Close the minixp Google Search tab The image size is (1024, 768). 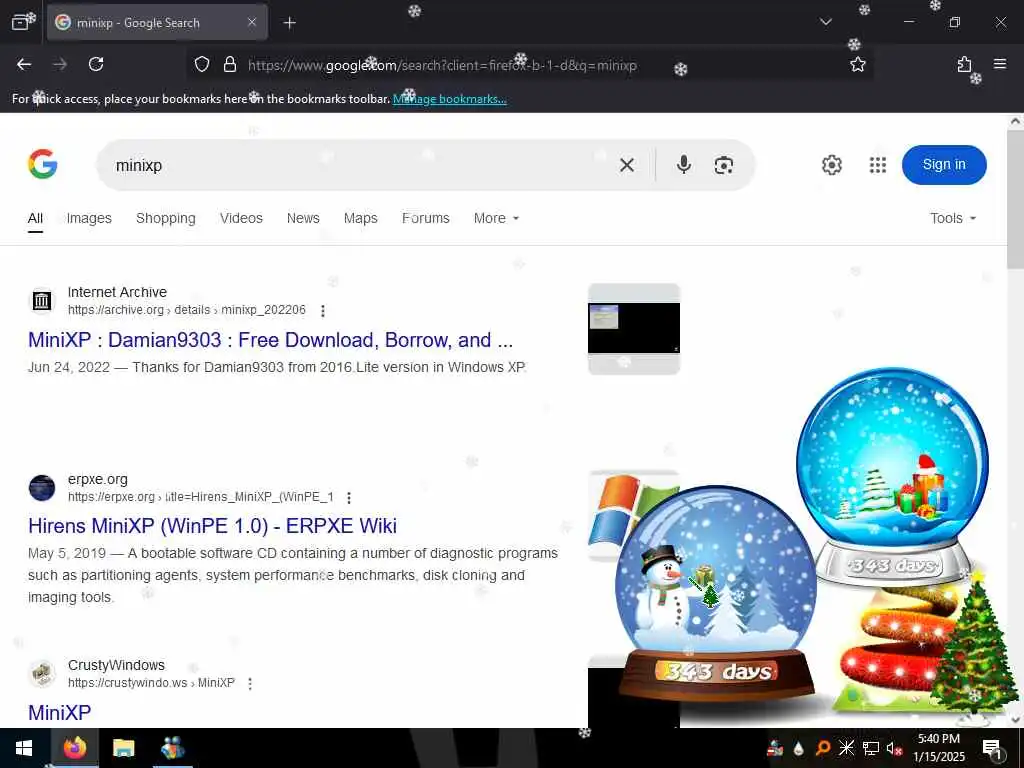point(252,22)
